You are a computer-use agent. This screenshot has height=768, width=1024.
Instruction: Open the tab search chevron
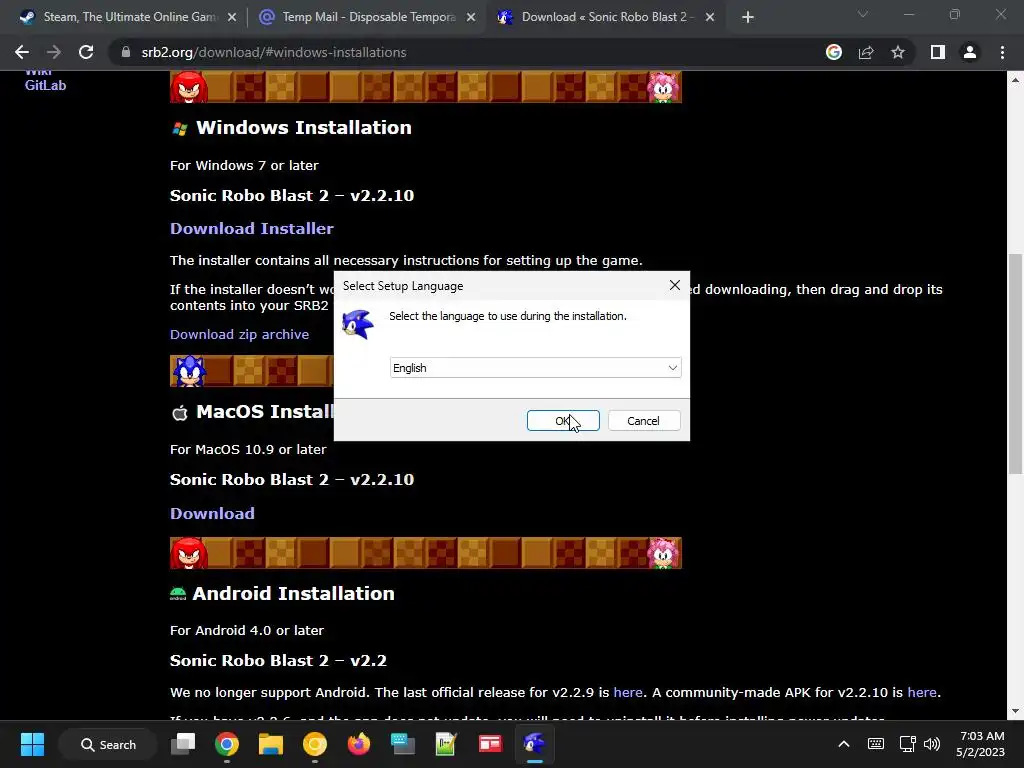tap(863, 14)
